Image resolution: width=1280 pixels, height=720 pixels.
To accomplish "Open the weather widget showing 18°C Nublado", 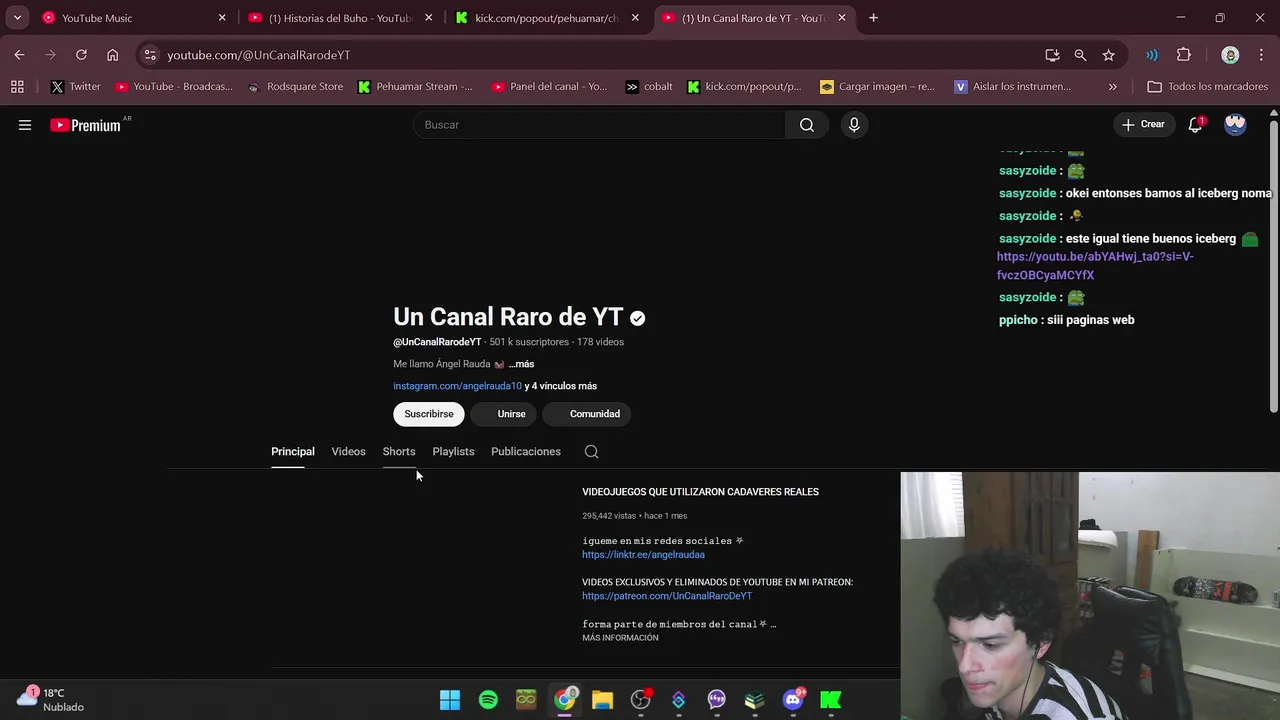I will coord(52,699).
